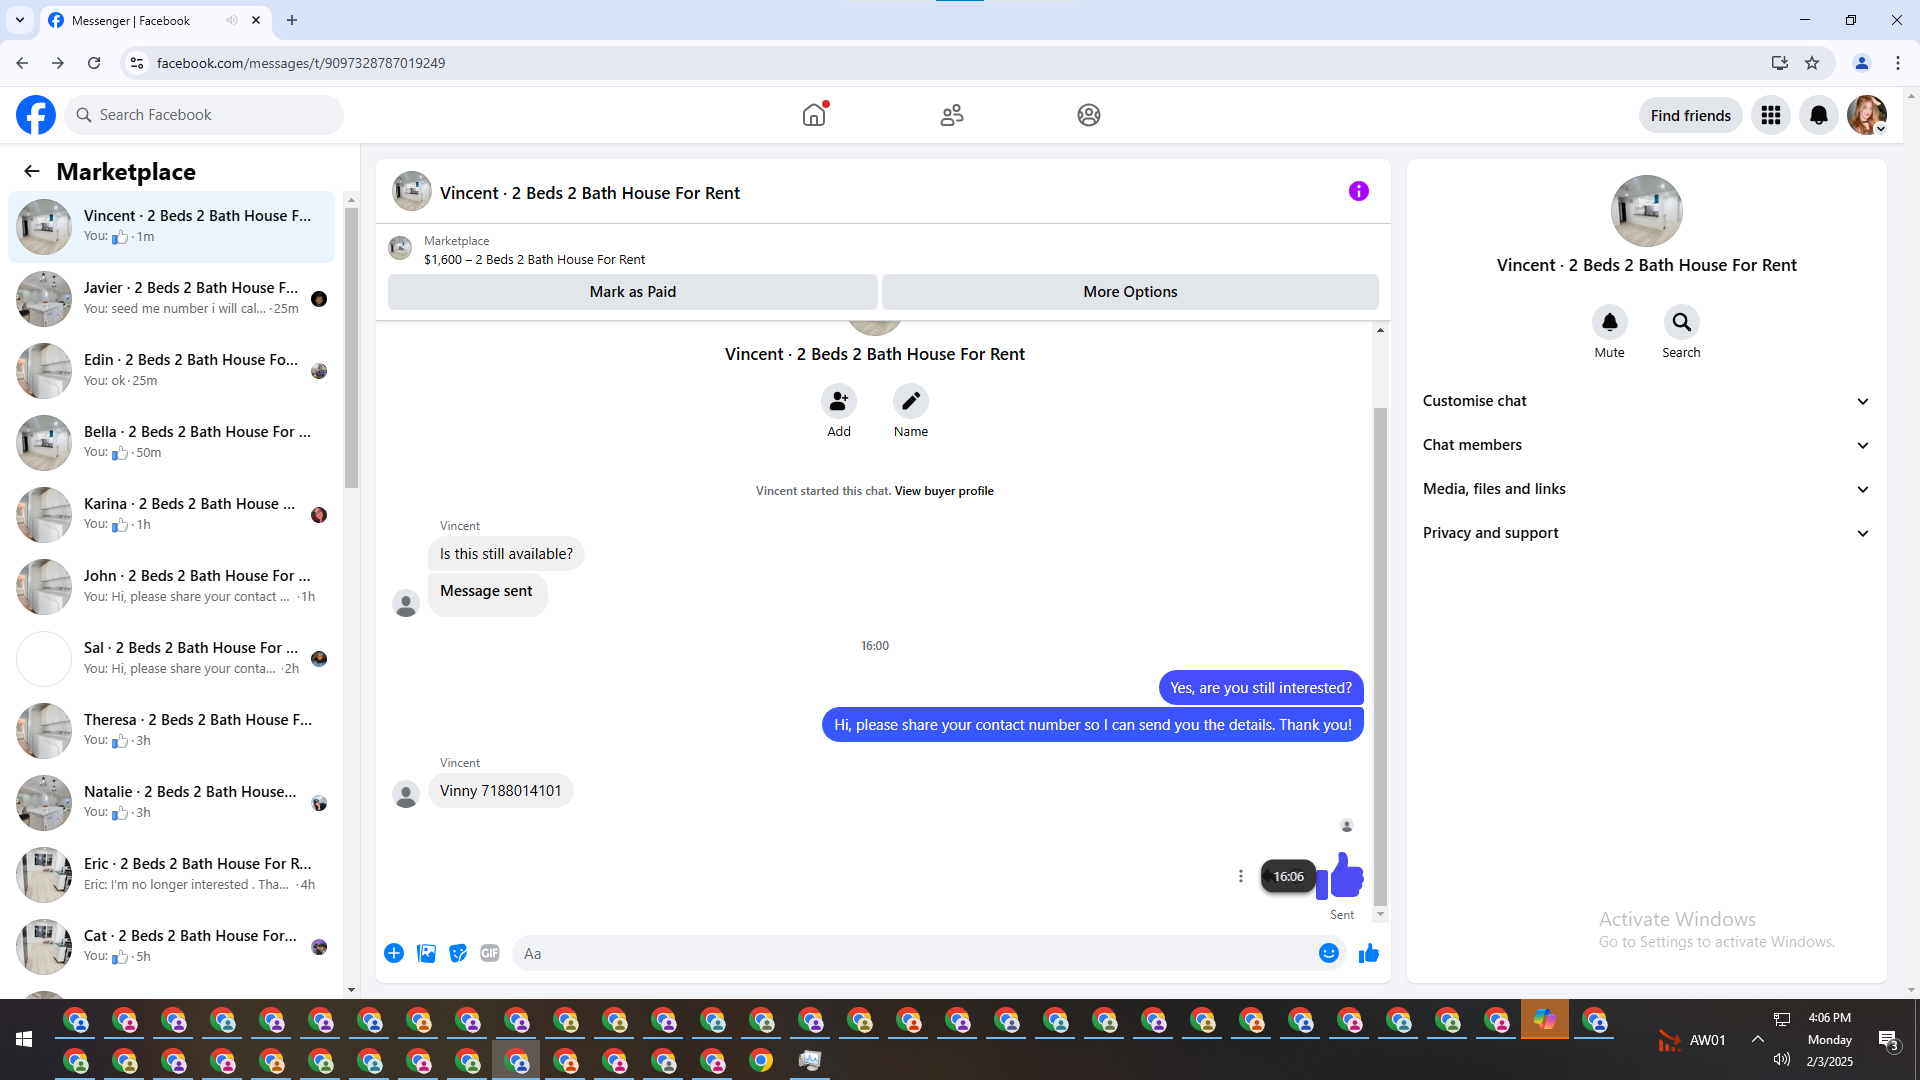This screenshot has width=1920, height=1080.
Task: Open the notifications bell
Action: tap(1819, 115)
